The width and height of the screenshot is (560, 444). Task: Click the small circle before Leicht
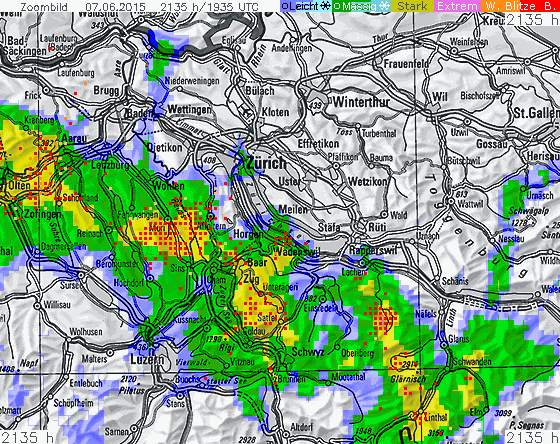[285, 6]
